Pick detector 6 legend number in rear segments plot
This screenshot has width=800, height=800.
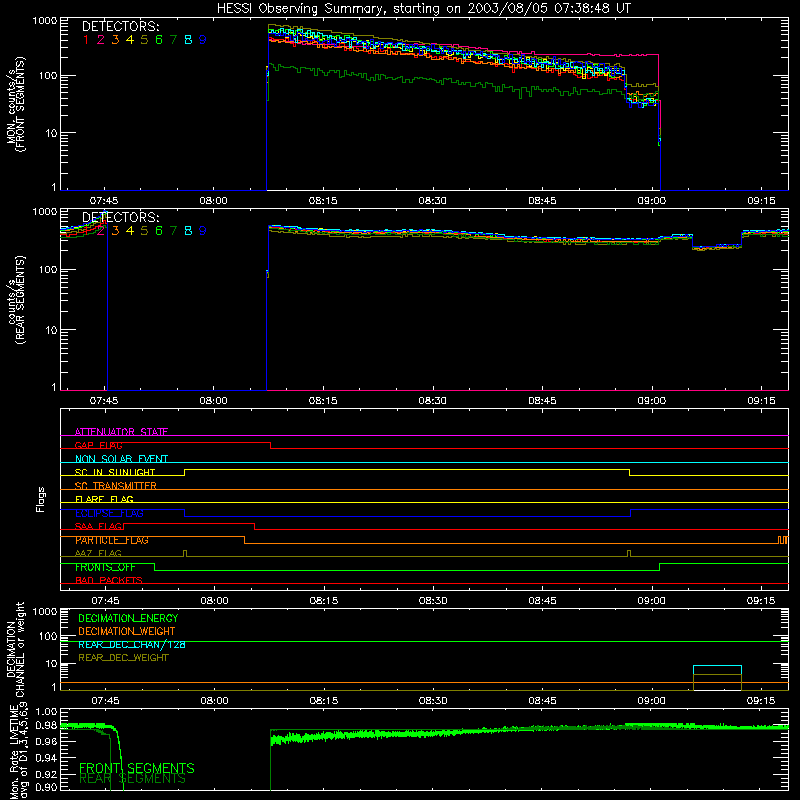coord(159,231)
